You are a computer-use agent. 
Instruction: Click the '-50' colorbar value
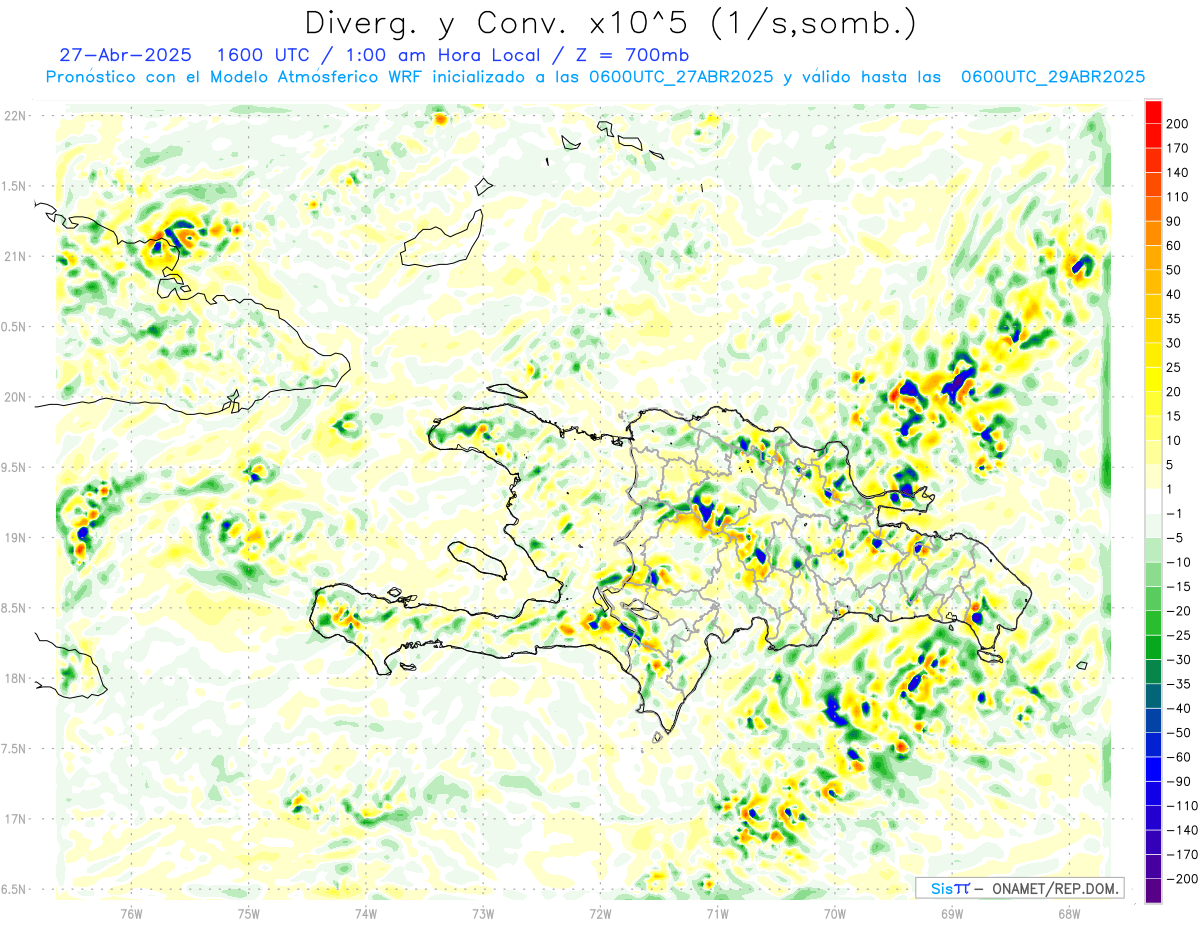1178,733
